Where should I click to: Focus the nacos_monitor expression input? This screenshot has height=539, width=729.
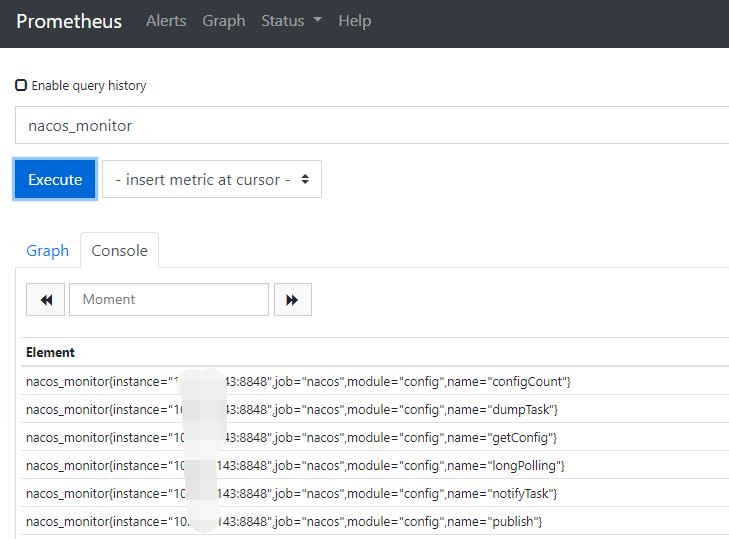(372, 125)
